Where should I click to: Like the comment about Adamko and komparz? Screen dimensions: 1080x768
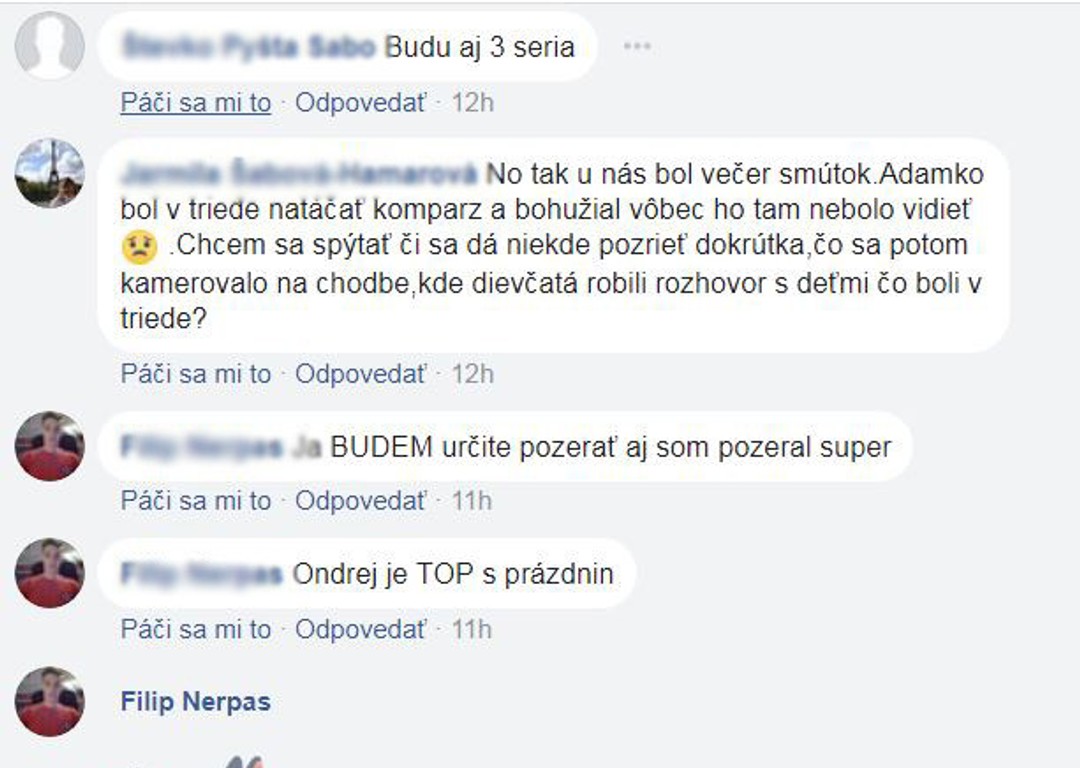click(196, 374)
